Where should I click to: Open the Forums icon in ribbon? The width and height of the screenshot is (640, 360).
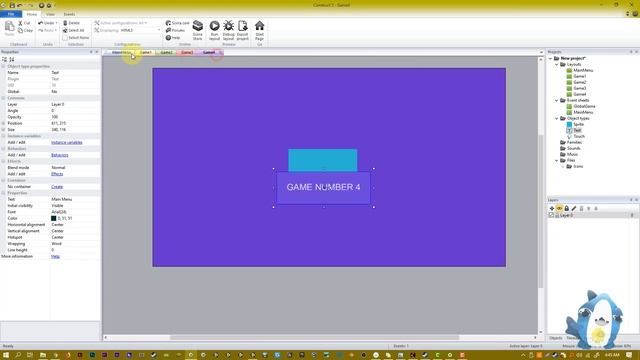pyautogui.click(x=168, y=30)
